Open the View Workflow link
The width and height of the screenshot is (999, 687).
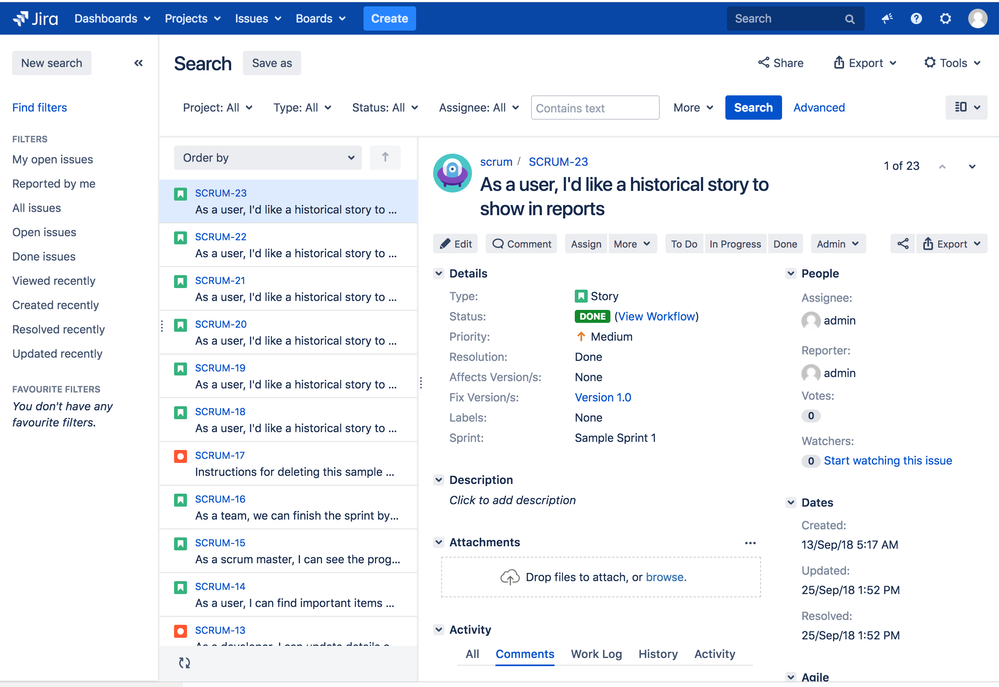(657, 317)
